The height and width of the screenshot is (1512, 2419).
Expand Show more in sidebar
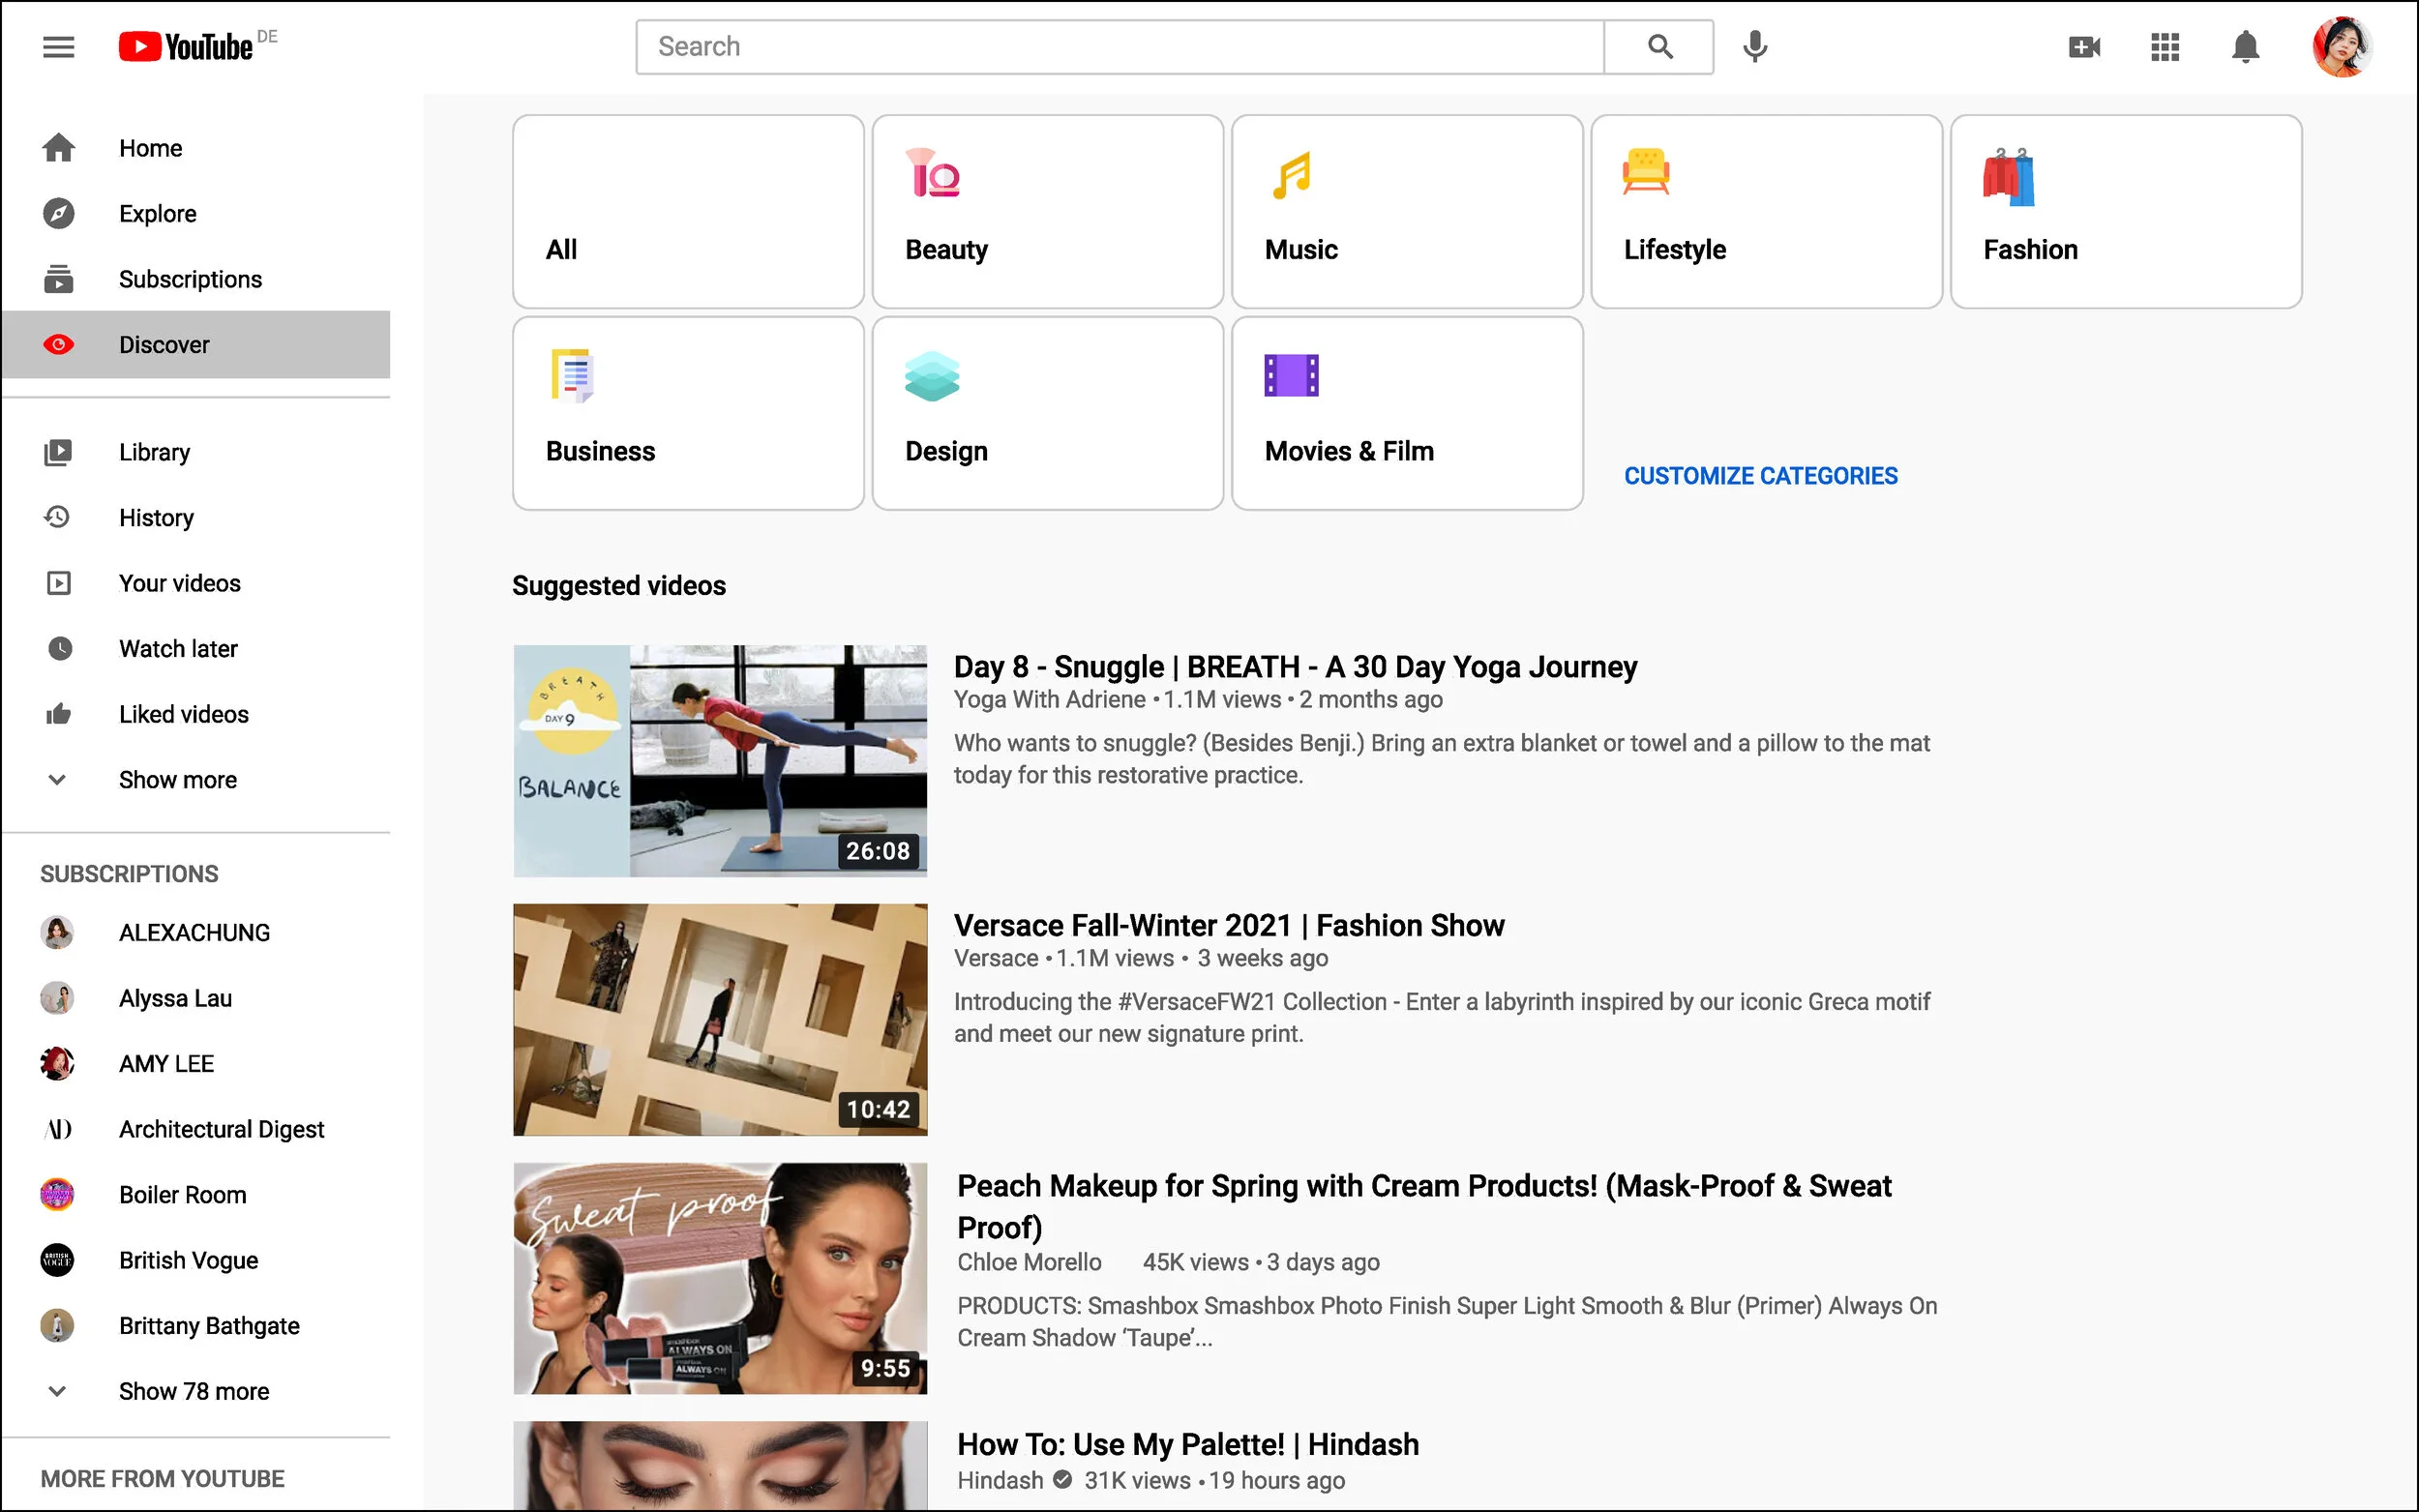[x=177, y=780]
